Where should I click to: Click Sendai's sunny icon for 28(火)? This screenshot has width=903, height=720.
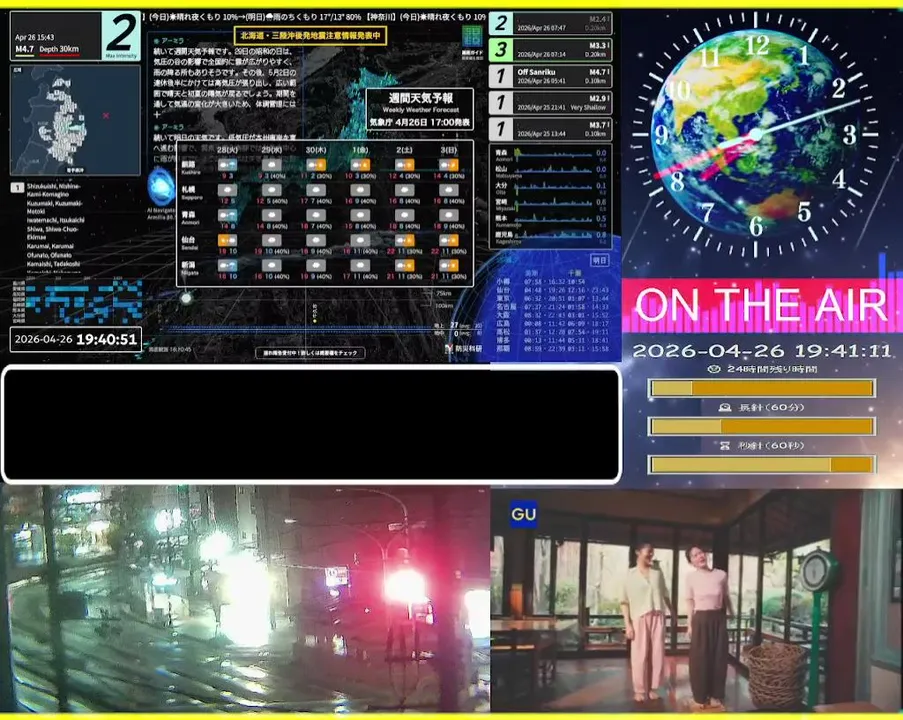[x=227, y=240]
